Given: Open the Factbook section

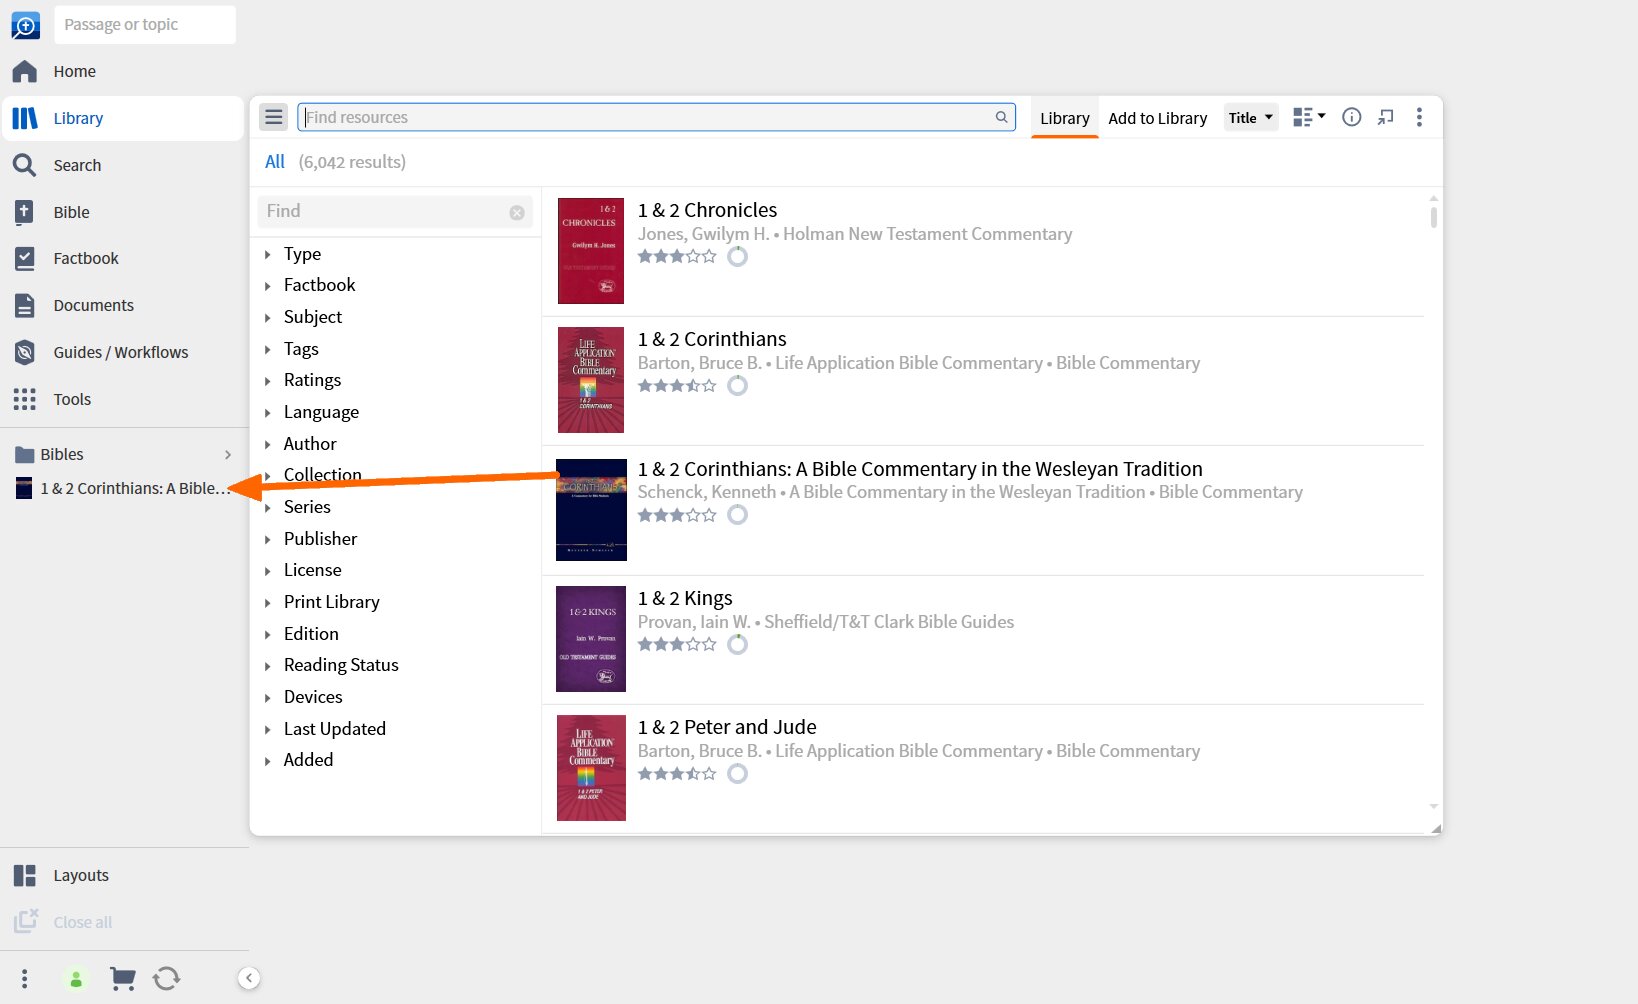Looking at the screenshot, I should point(123,258).
